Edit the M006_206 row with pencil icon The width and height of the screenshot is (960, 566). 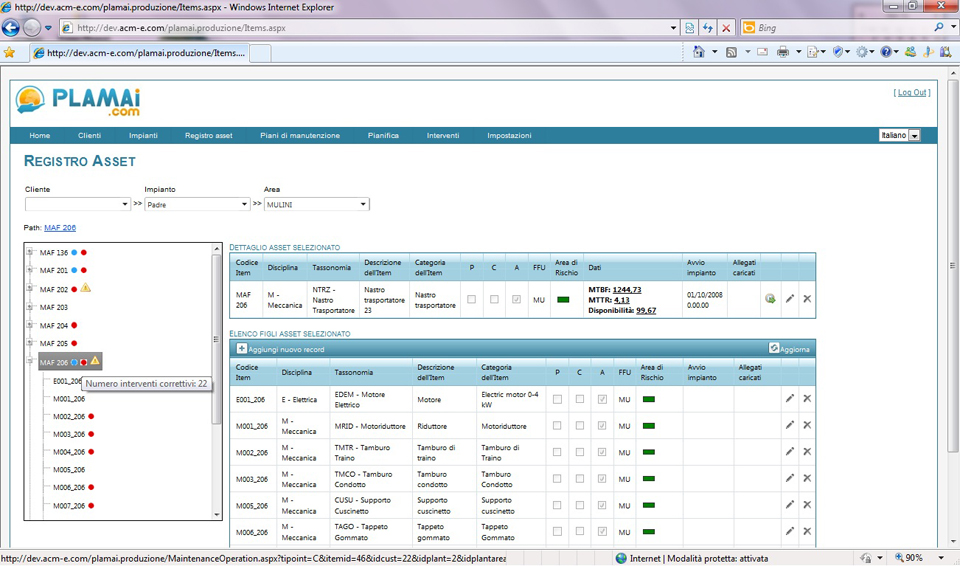(790, 531)
